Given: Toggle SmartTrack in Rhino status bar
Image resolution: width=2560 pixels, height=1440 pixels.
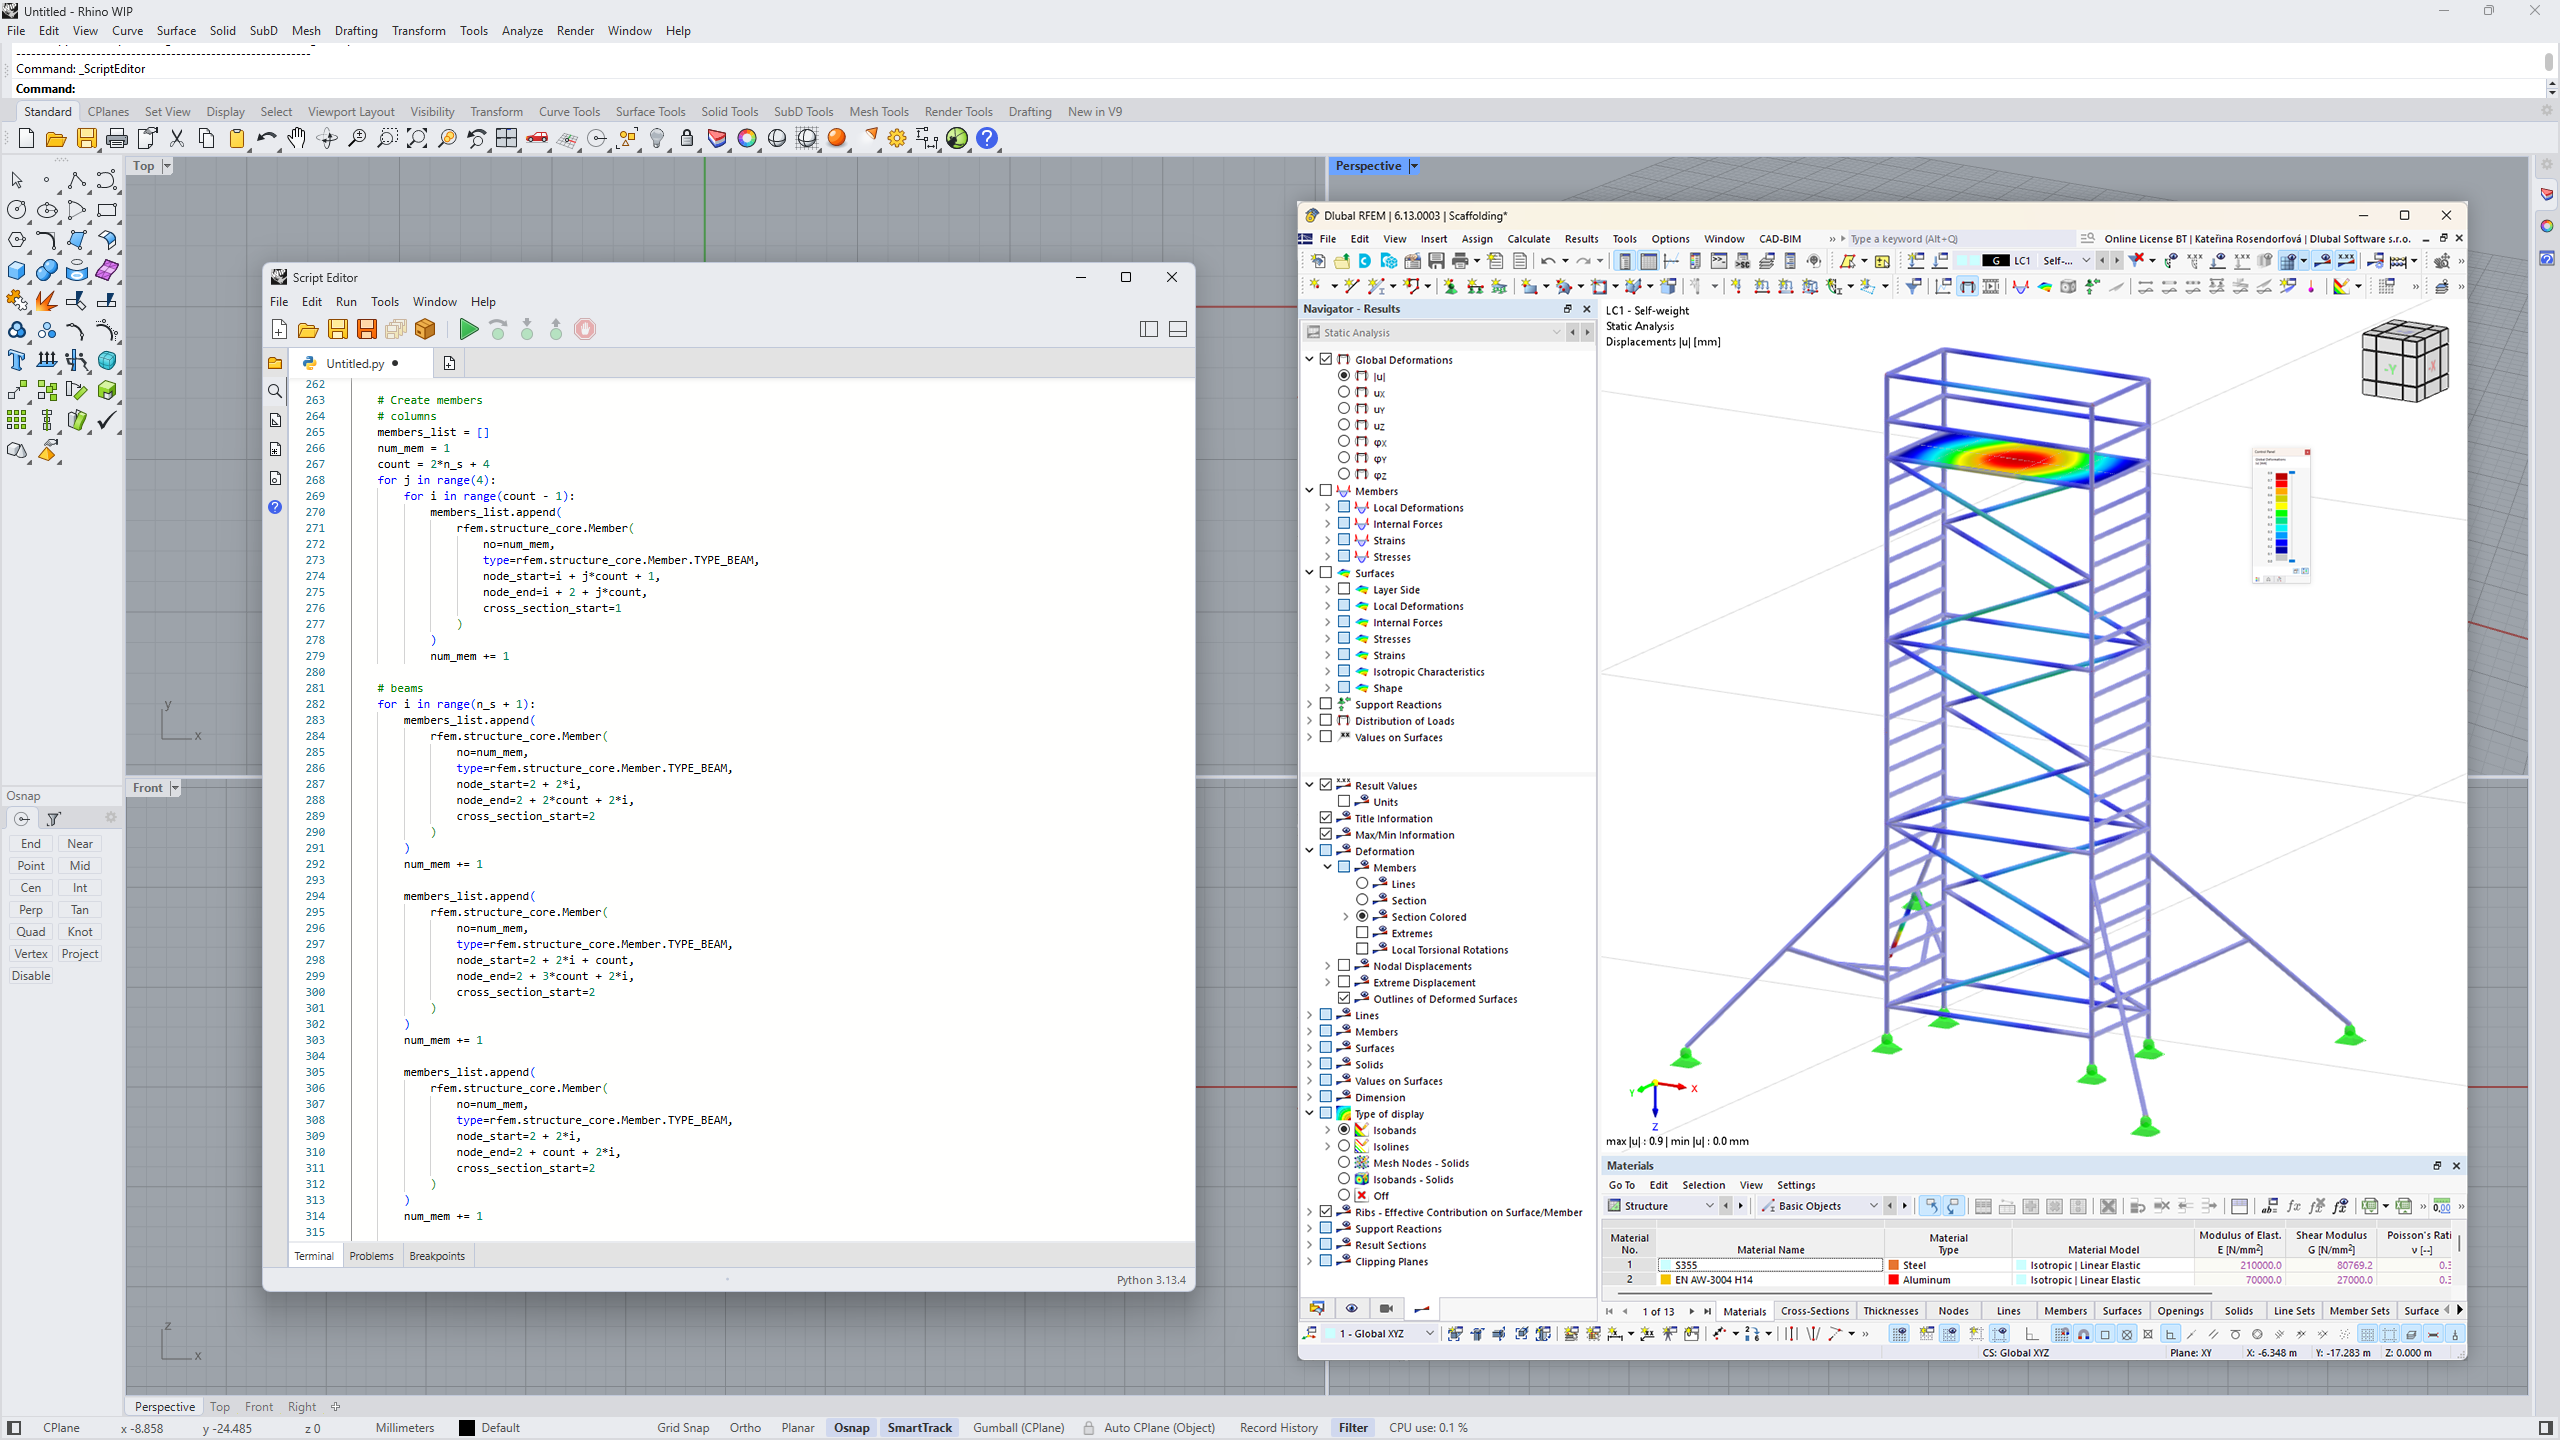Looking at the screenshot, I should pyautogui.click(x=919, y=1427).
